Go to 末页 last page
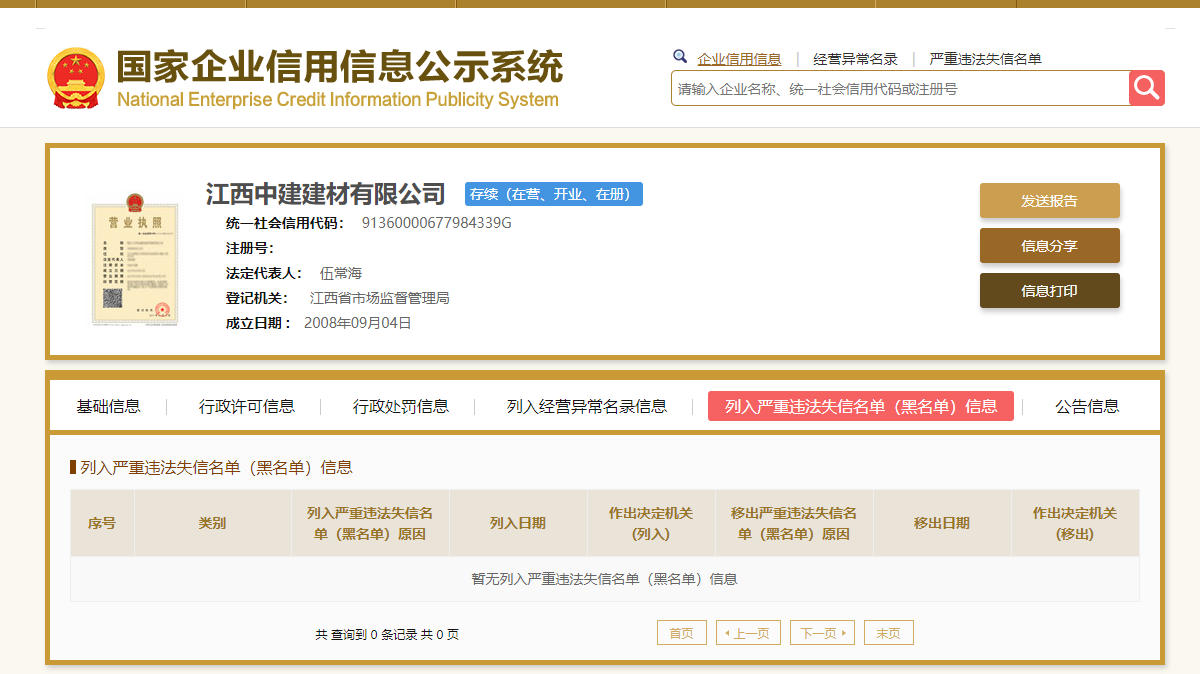The height and width of the screenshot is (674, 1200). (889, 633)
